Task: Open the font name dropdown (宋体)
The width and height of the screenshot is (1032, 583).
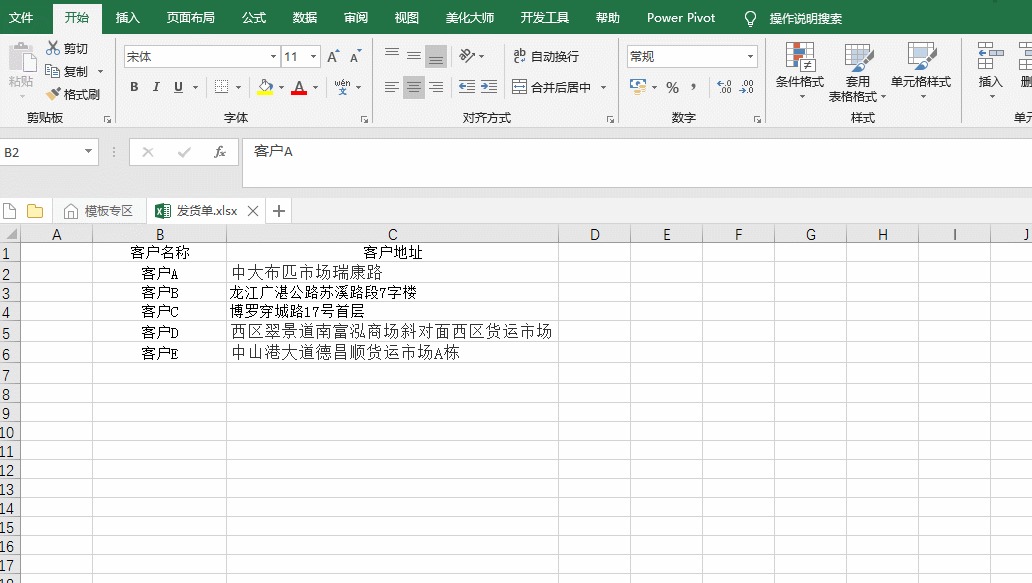Action: tap(273, 57)
